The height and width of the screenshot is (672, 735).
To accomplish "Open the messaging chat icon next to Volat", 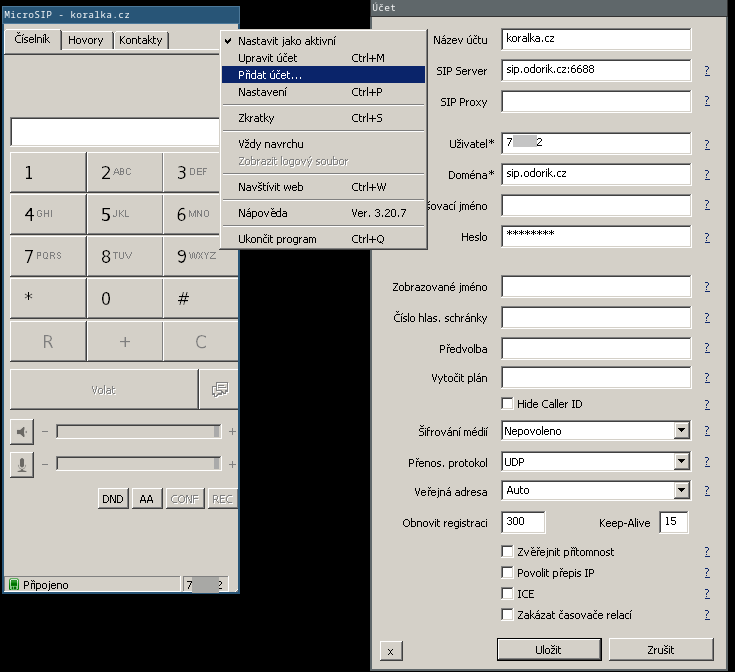I will 218,389.
